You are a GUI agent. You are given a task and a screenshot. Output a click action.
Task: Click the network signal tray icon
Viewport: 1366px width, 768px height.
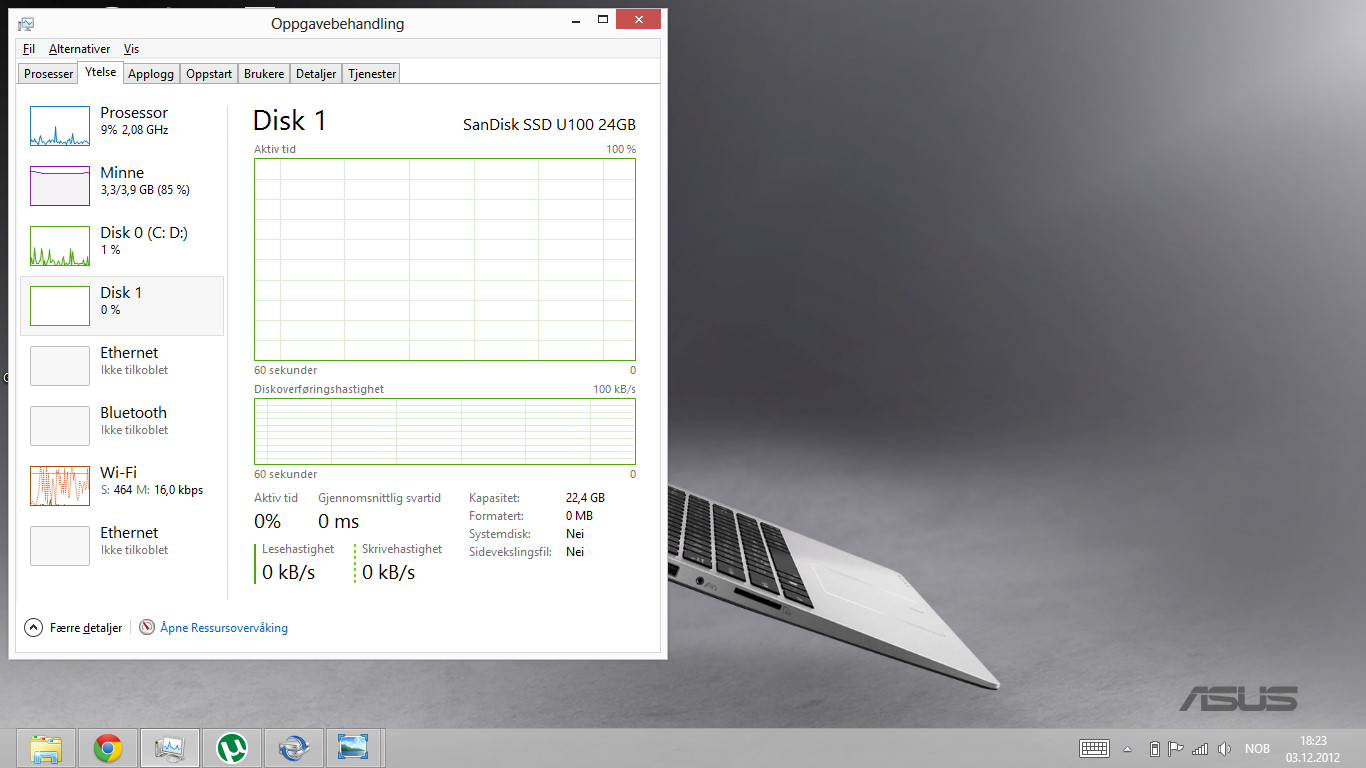pos(1200,748)
